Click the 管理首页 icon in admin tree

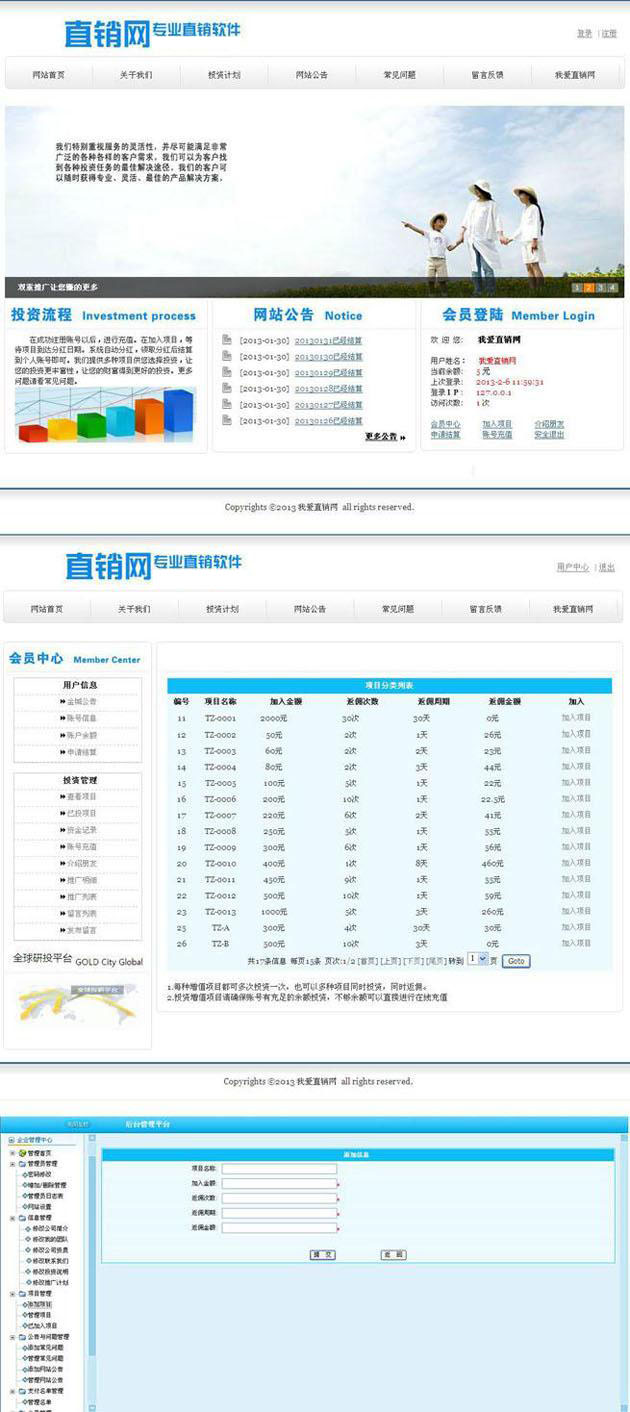[22, 1152]
